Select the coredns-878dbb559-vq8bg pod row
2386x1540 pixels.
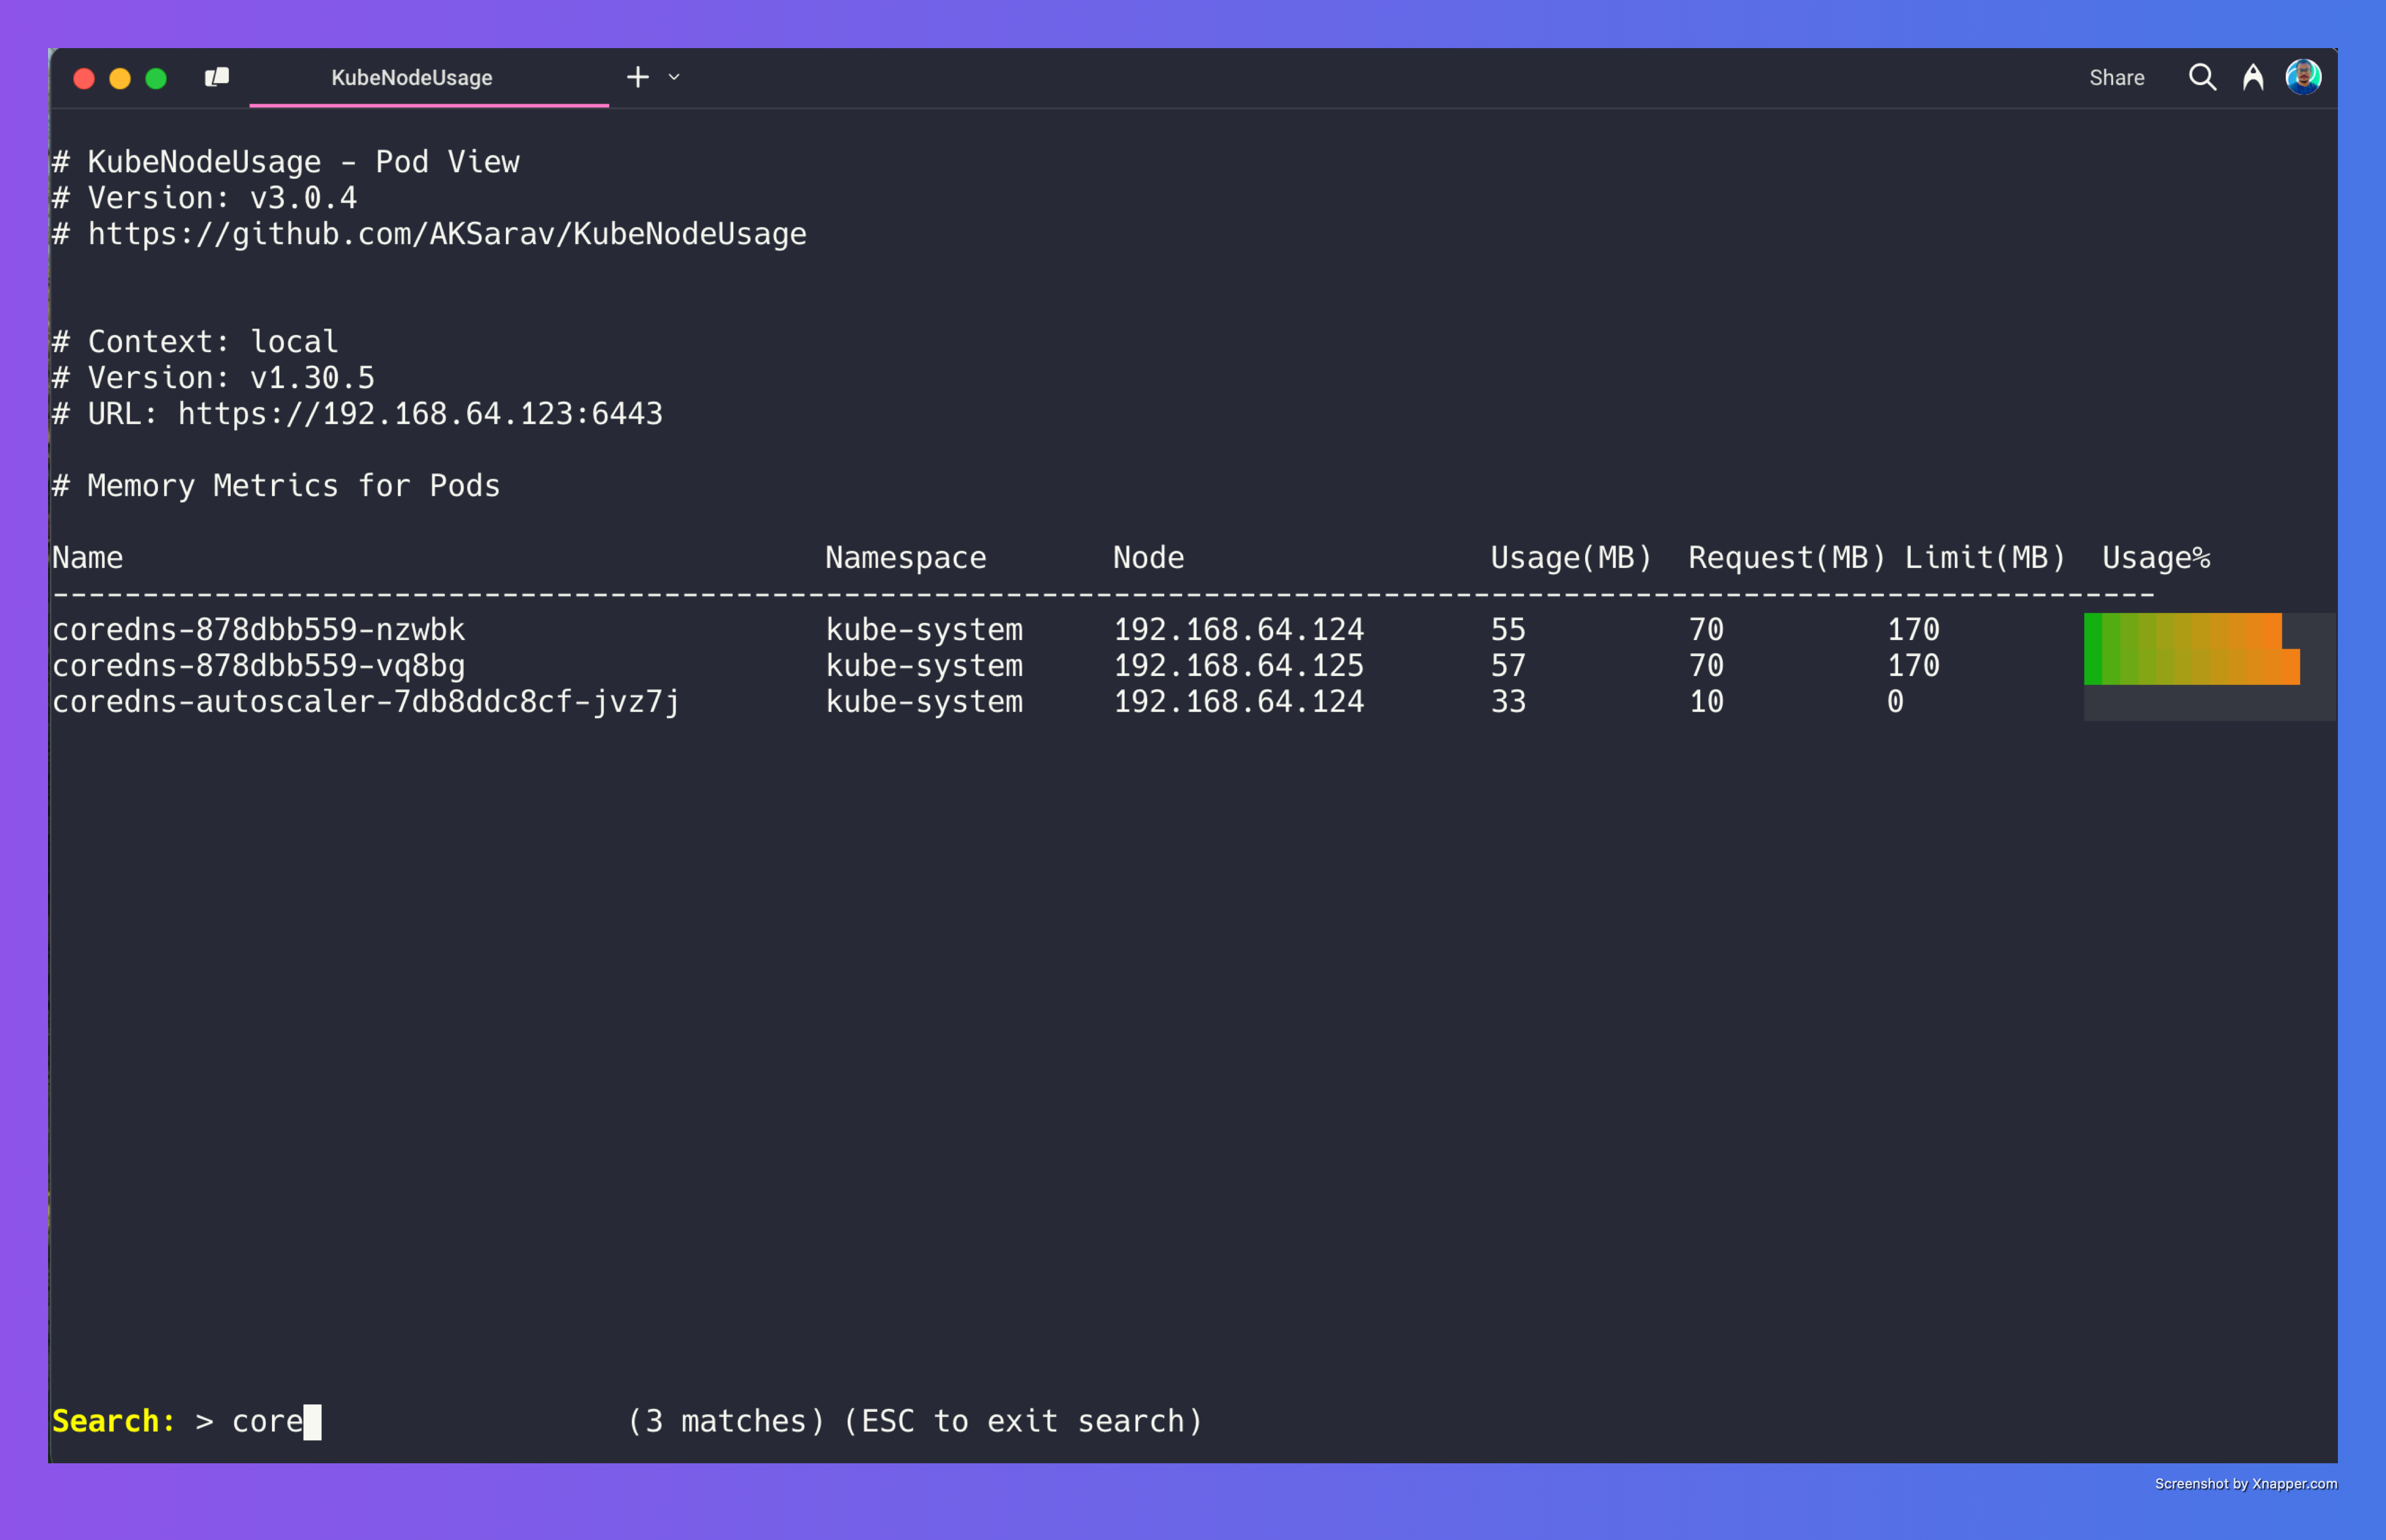coord(1193,666)
